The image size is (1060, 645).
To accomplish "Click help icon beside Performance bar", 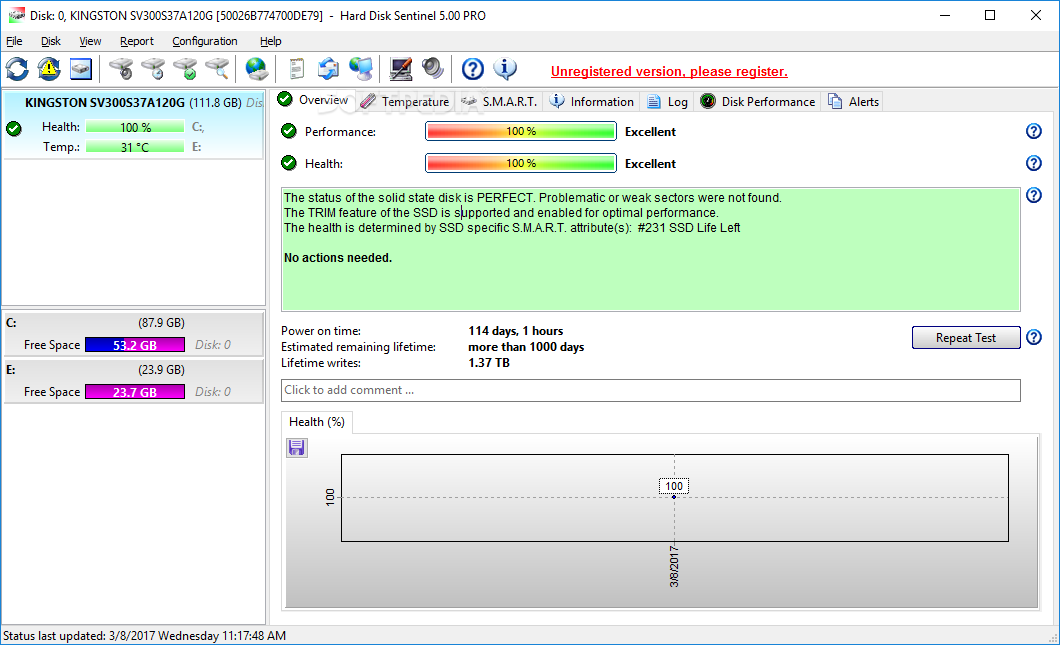I will click(x=1034, y=131).
